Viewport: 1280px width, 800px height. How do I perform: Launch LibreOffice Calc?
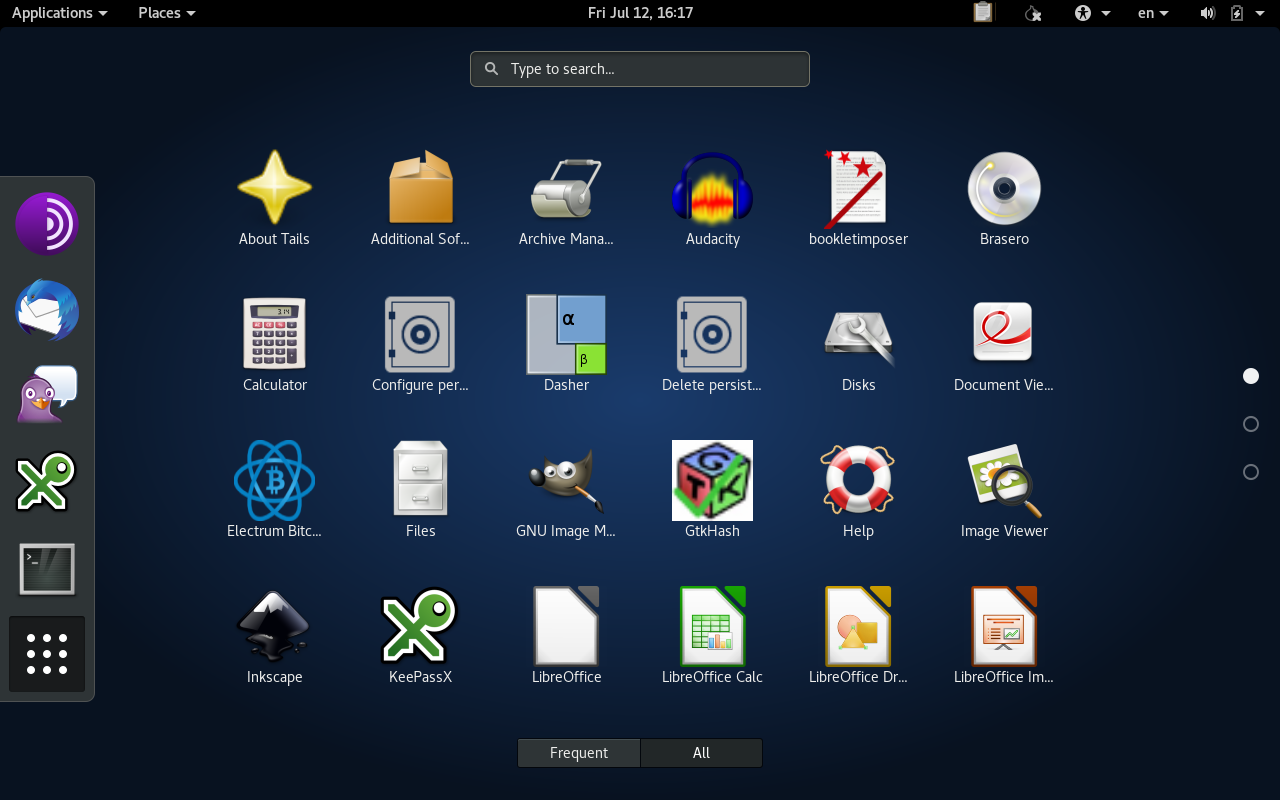click(712, 636)
